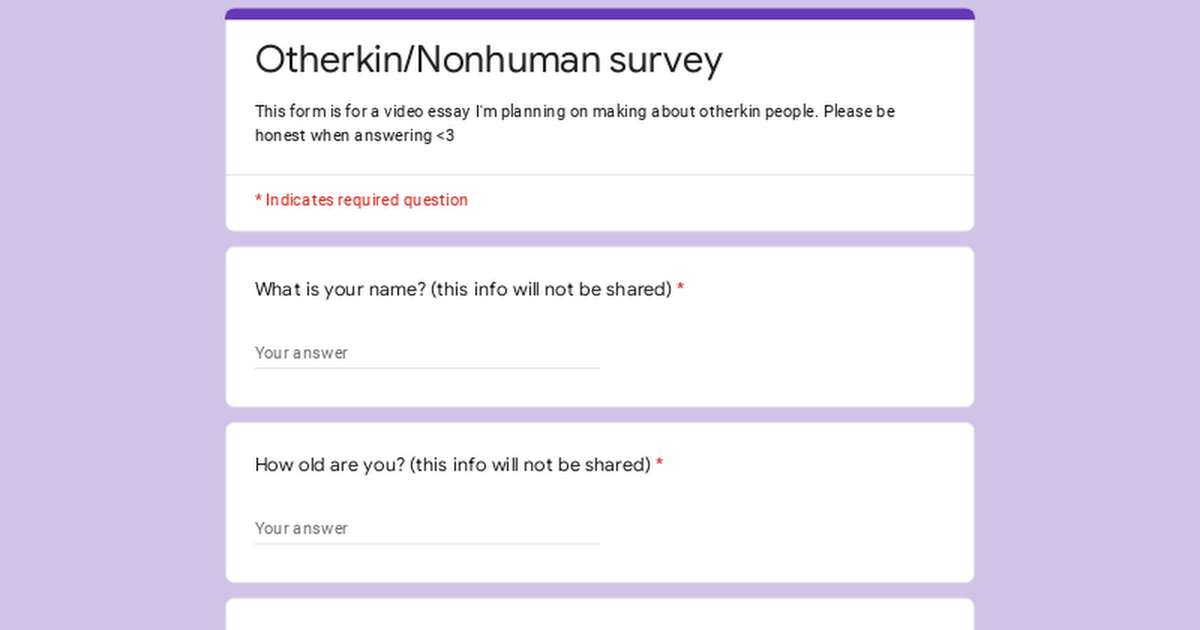Click empty space in the age question card
This screenshot has width=1200, height=630.
[800, 525]
